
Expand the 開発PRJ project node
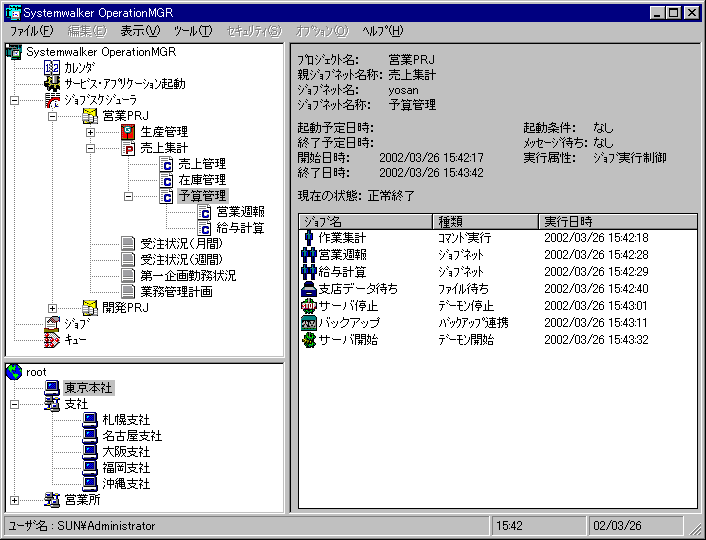(x=52, y=308)
